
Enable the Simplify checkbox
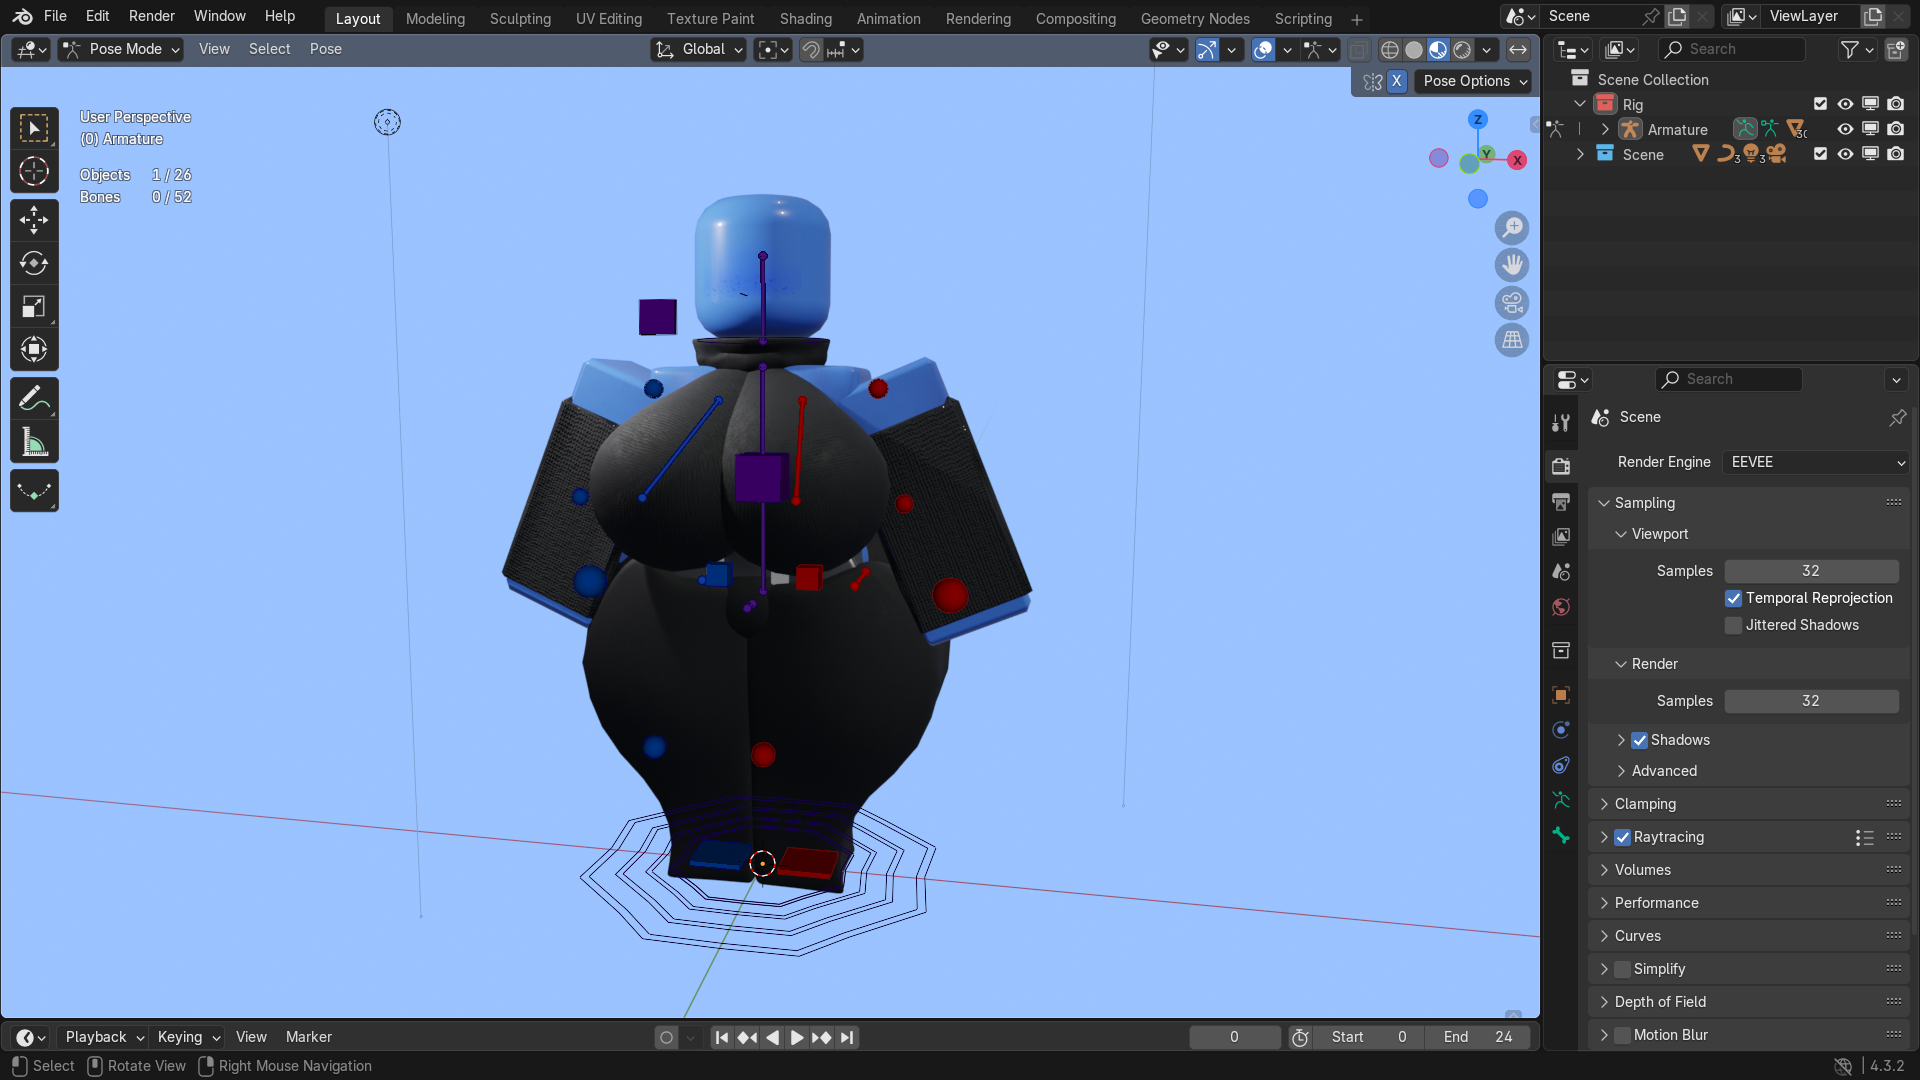point(1622,969)
